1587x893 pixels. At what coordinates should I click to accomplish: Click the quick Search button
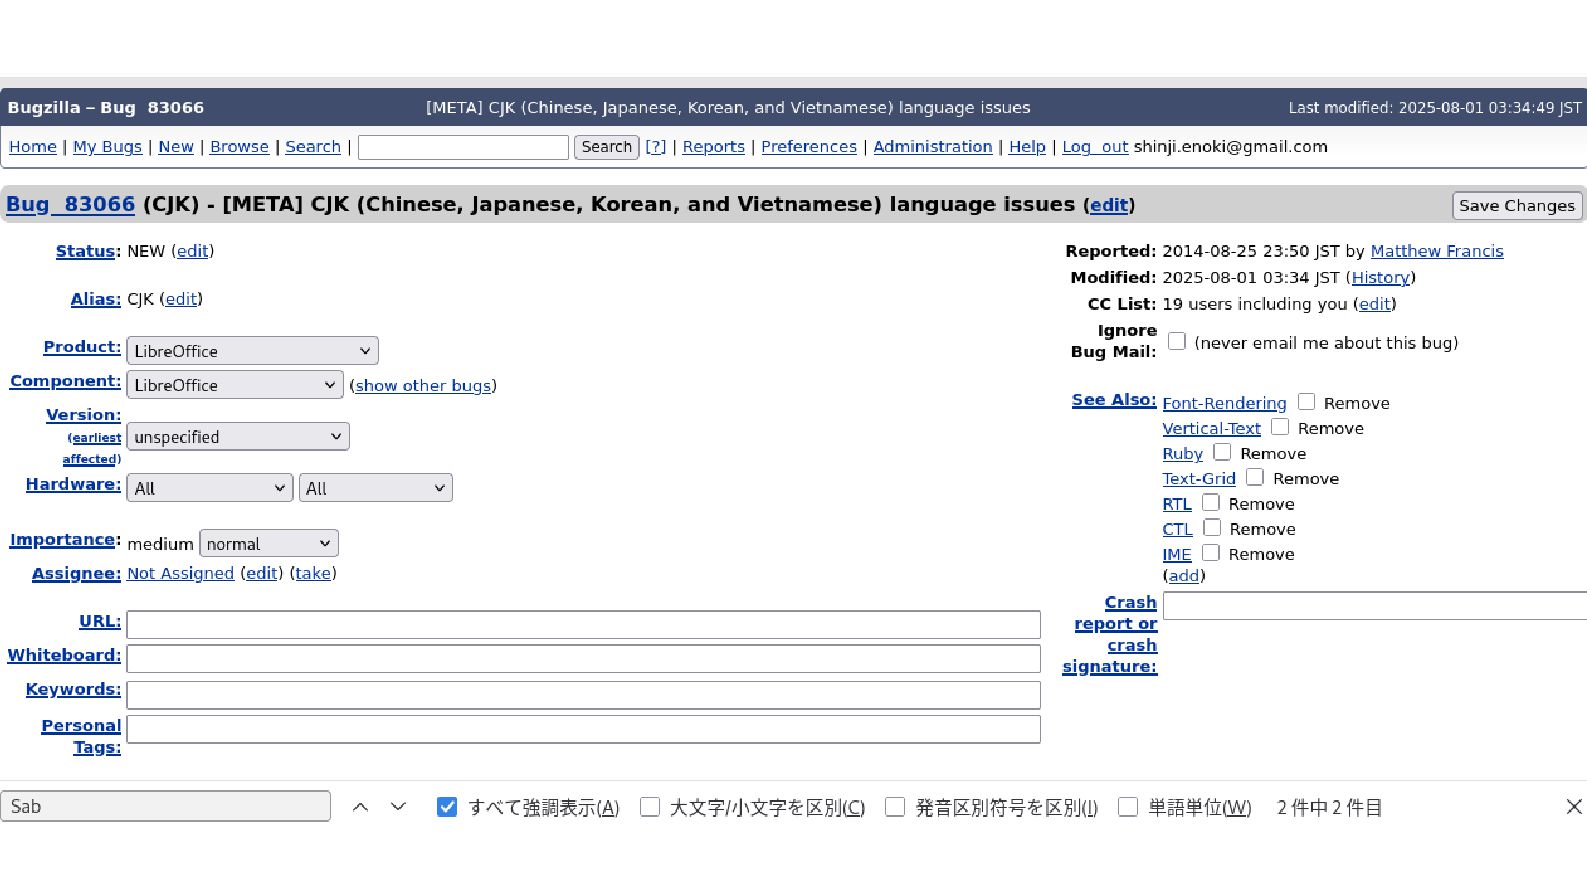click(x=606, y=147)
